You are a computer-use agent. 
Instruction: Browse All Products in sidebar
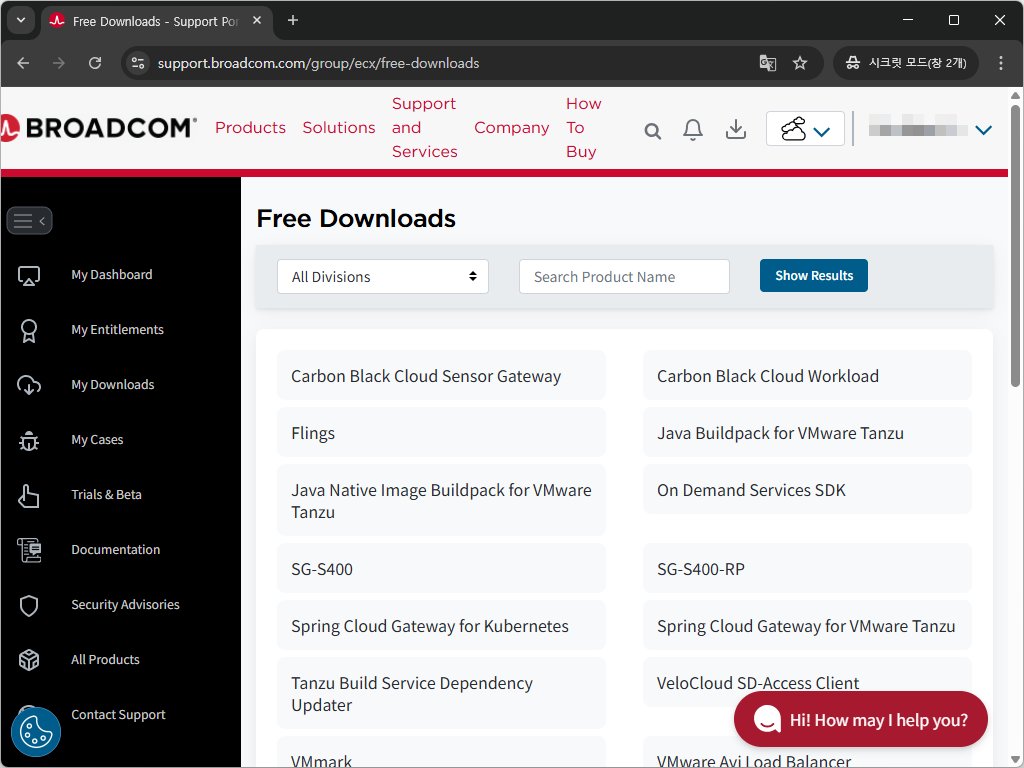click(105, 660)
